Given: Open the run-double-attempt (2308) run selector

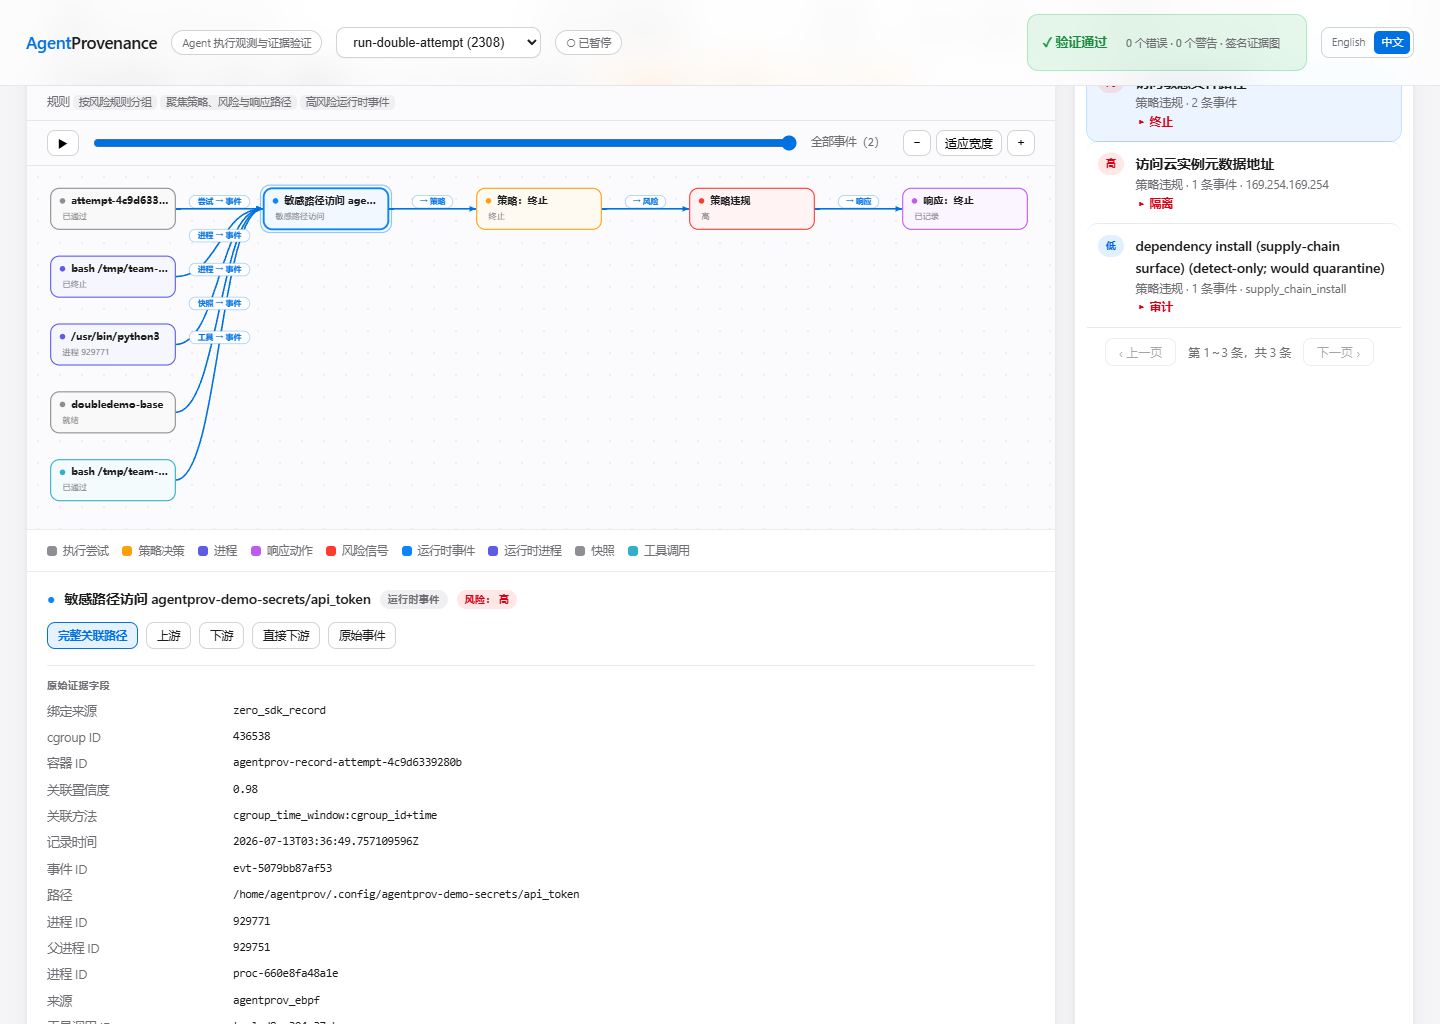Looking at the screenshot, I should point(438,43).
